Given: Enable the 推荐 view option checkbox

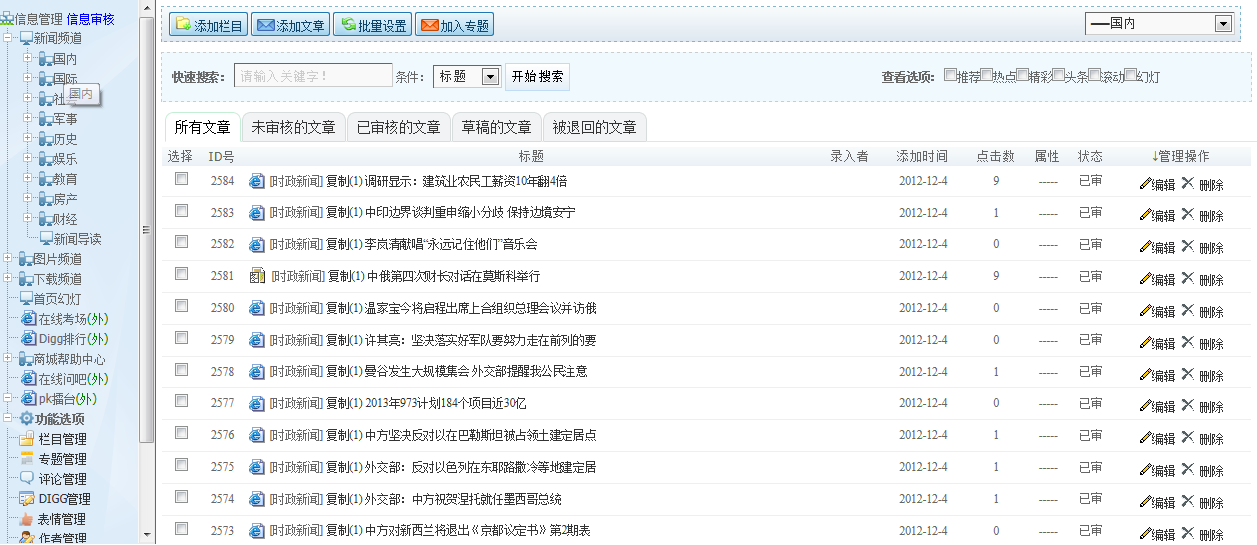Looking at the screenshot, I should 950,75.
